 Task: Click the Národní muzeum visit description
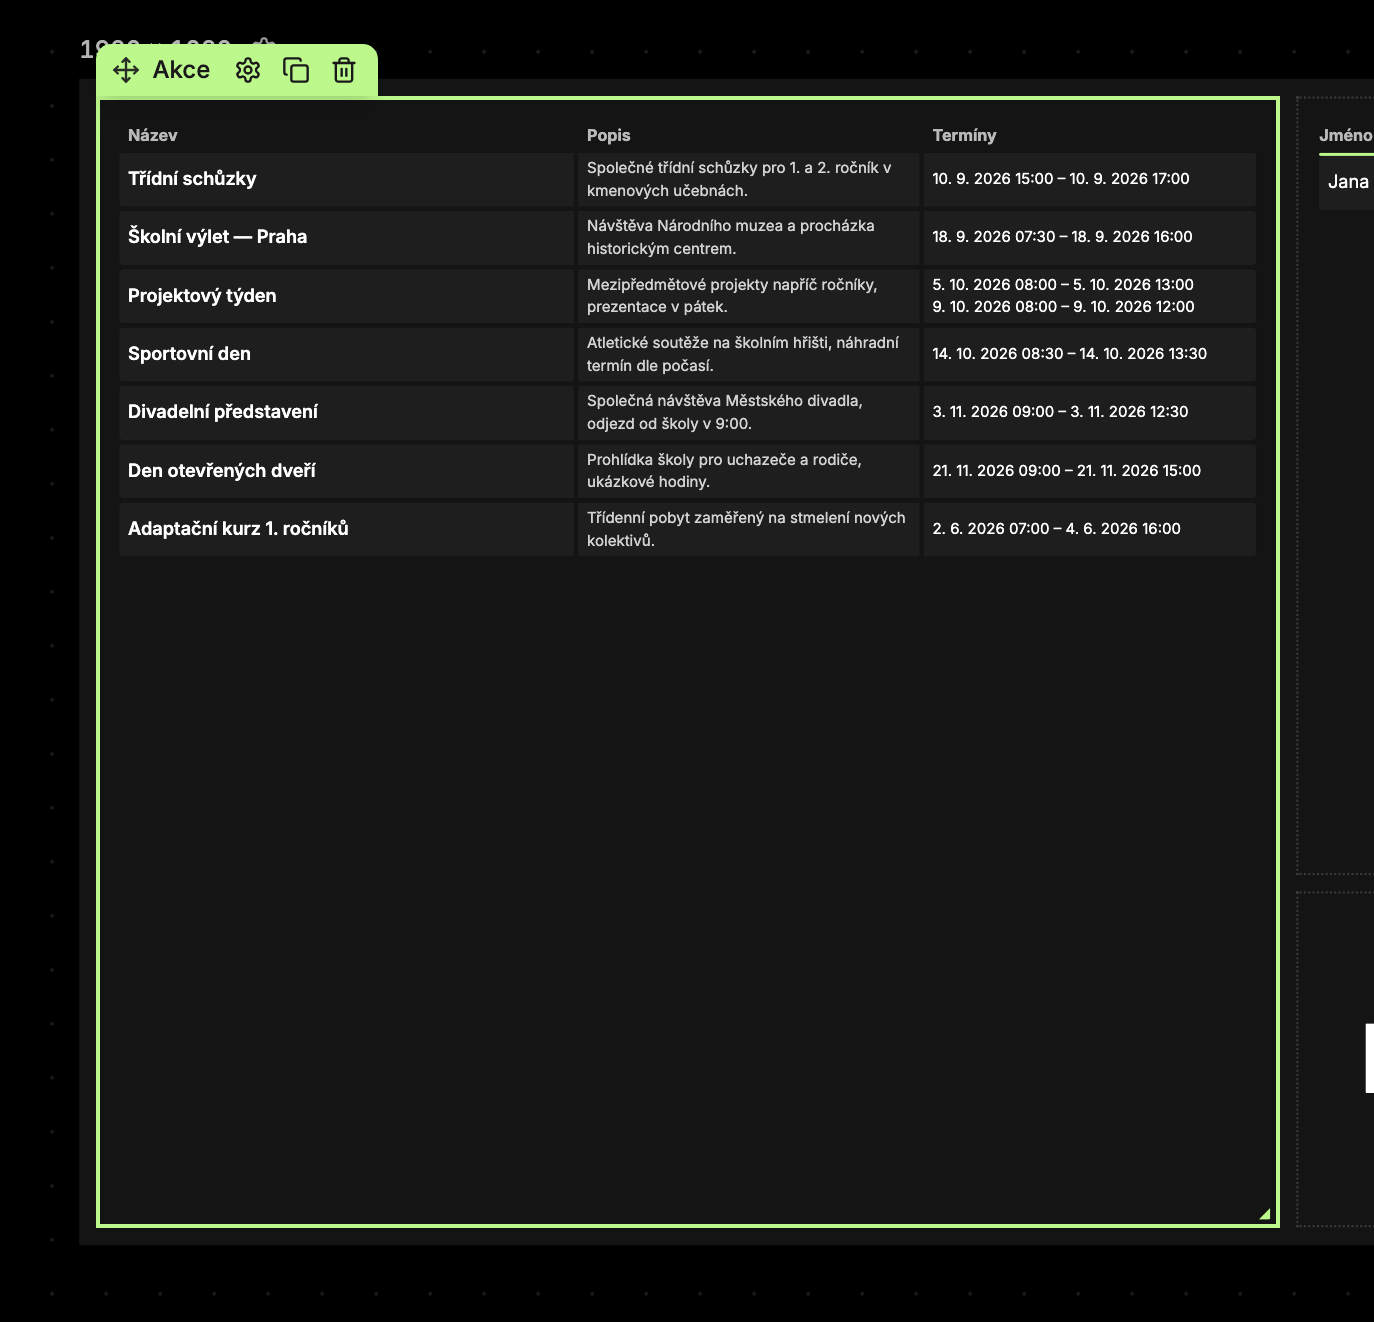(748, 237)
